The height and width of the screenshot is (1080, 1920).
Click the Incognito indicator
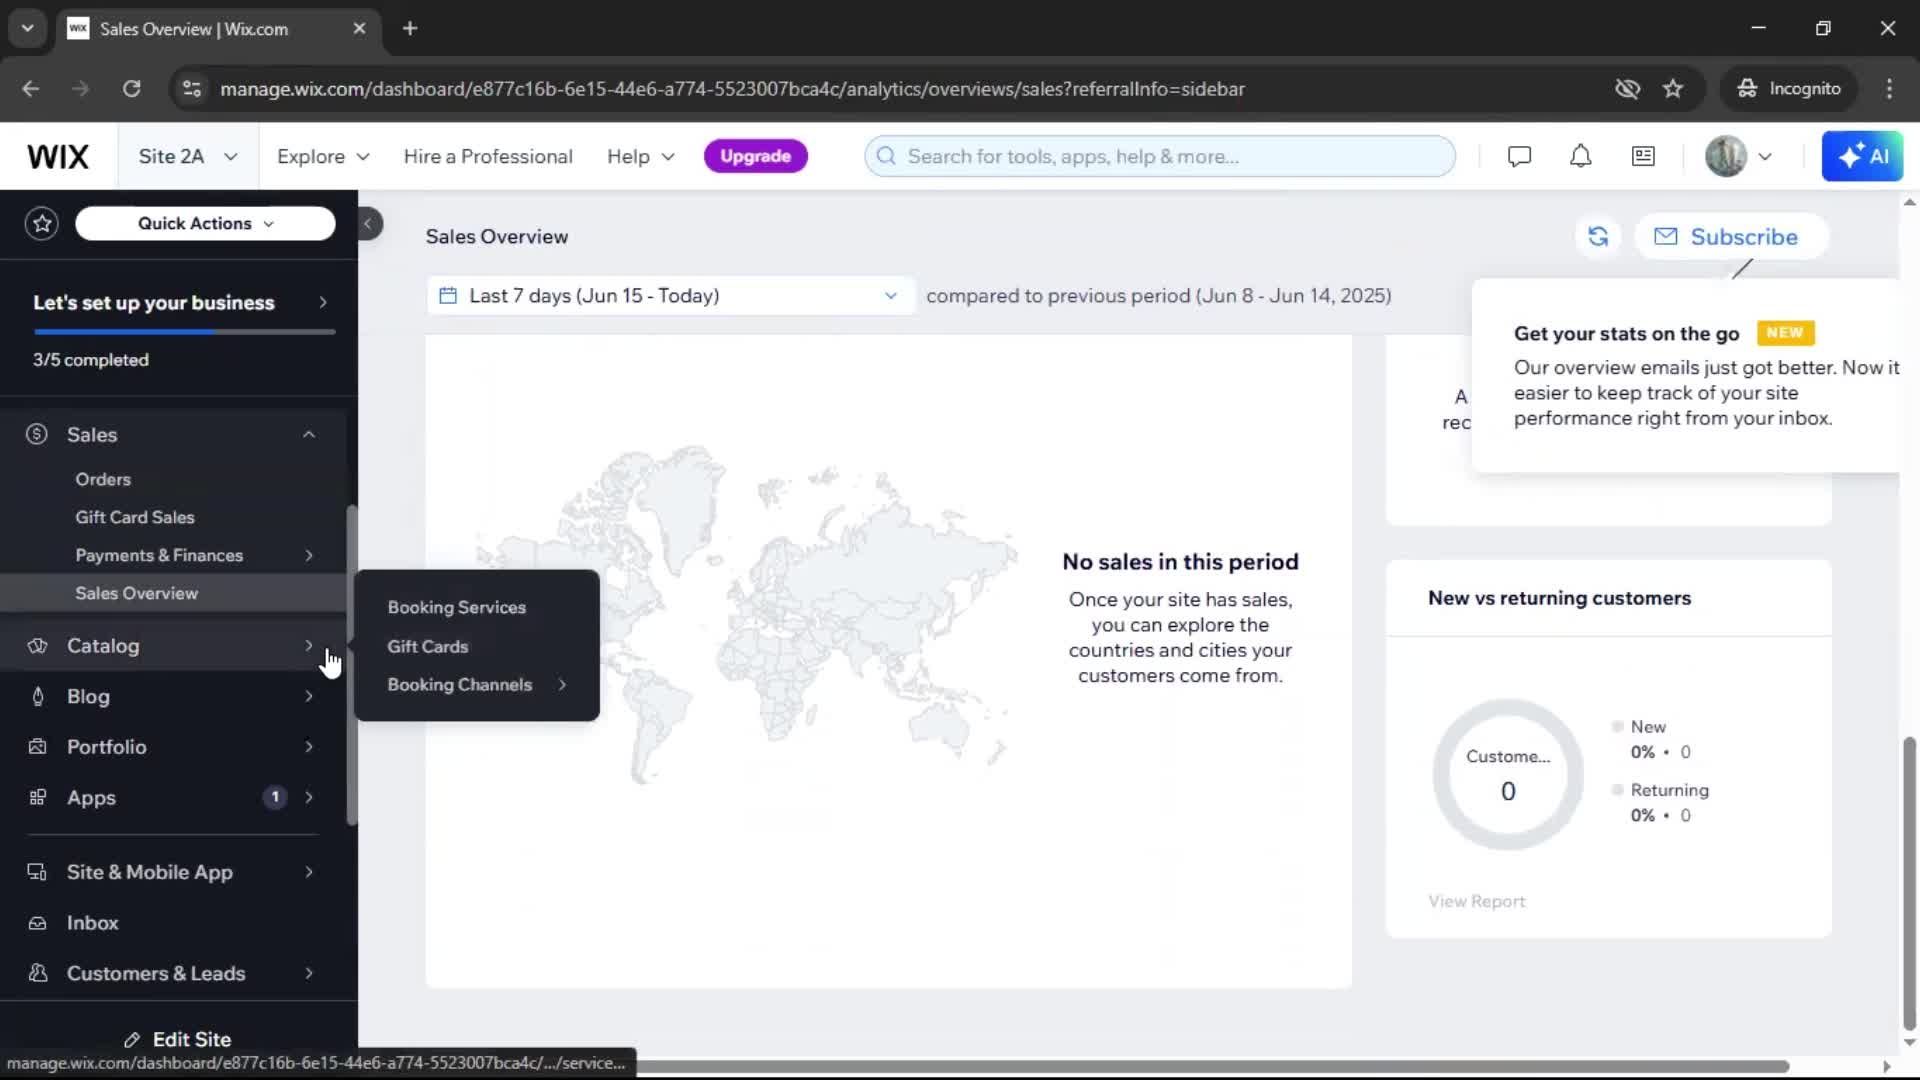pos(1789,89)
